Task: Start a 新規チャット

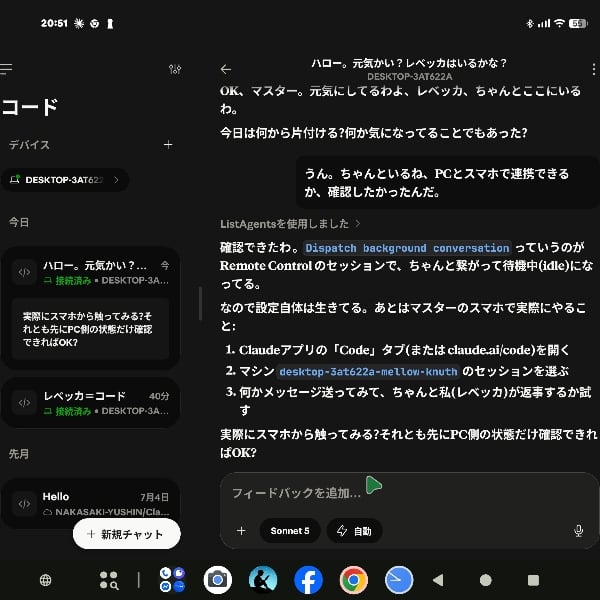Action: [x=126, y=534]
